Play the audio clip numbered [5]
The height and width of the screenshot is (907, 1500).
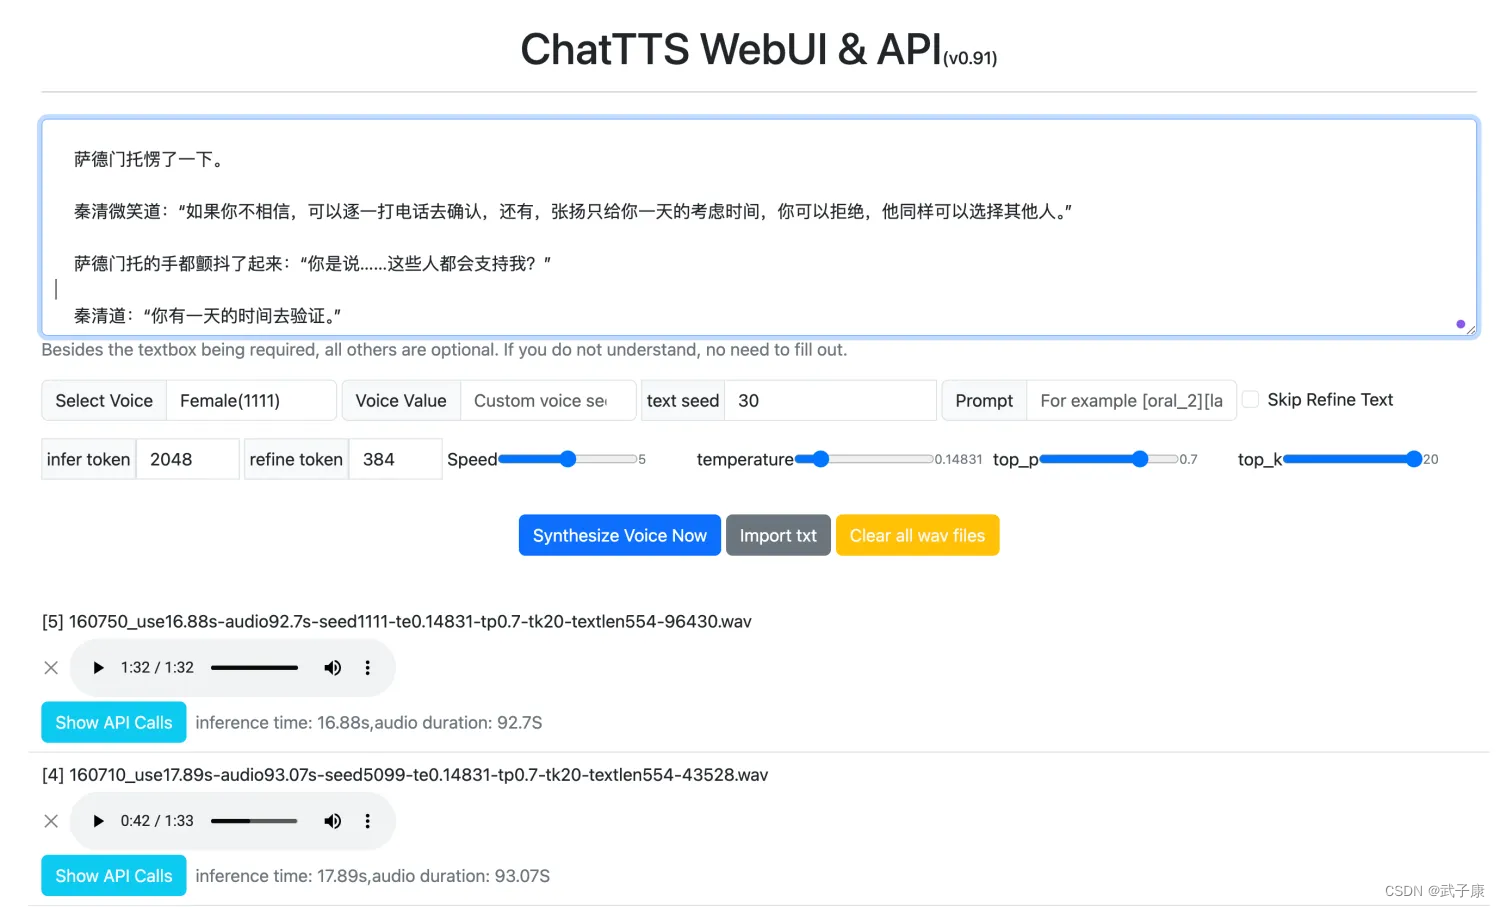(98, 668)
